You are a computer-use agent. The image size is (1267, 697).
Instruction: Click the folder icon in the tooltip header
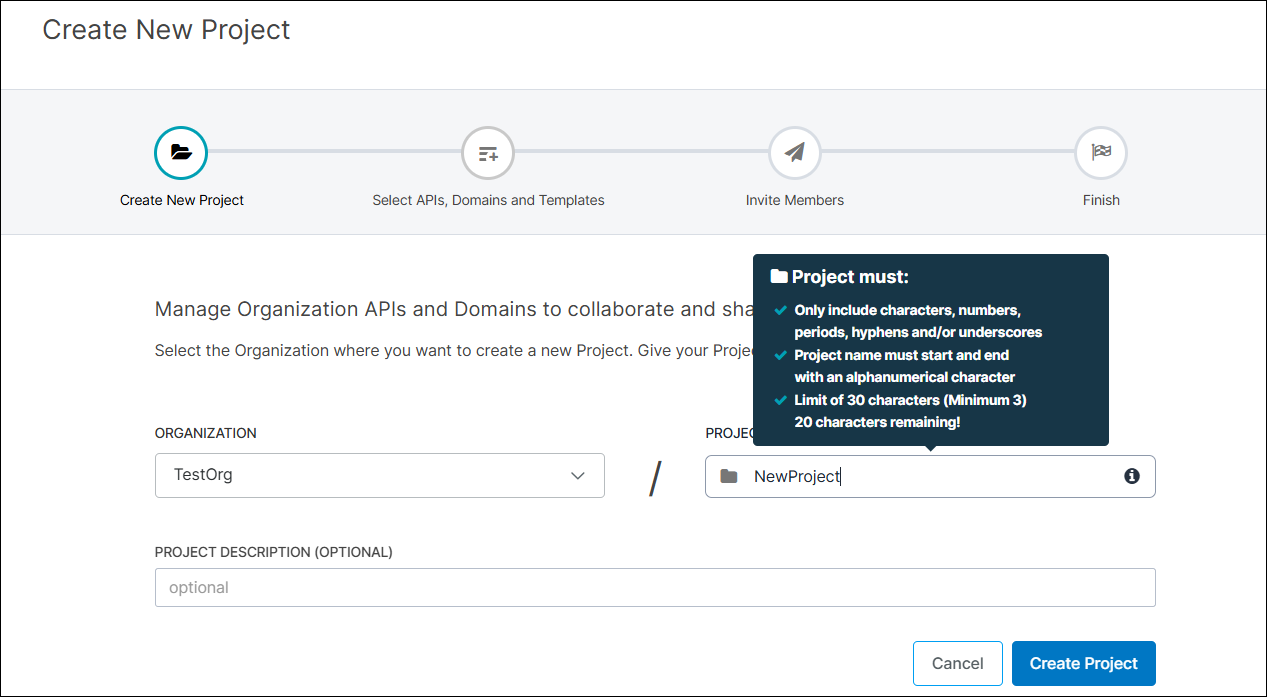(781, 276)
